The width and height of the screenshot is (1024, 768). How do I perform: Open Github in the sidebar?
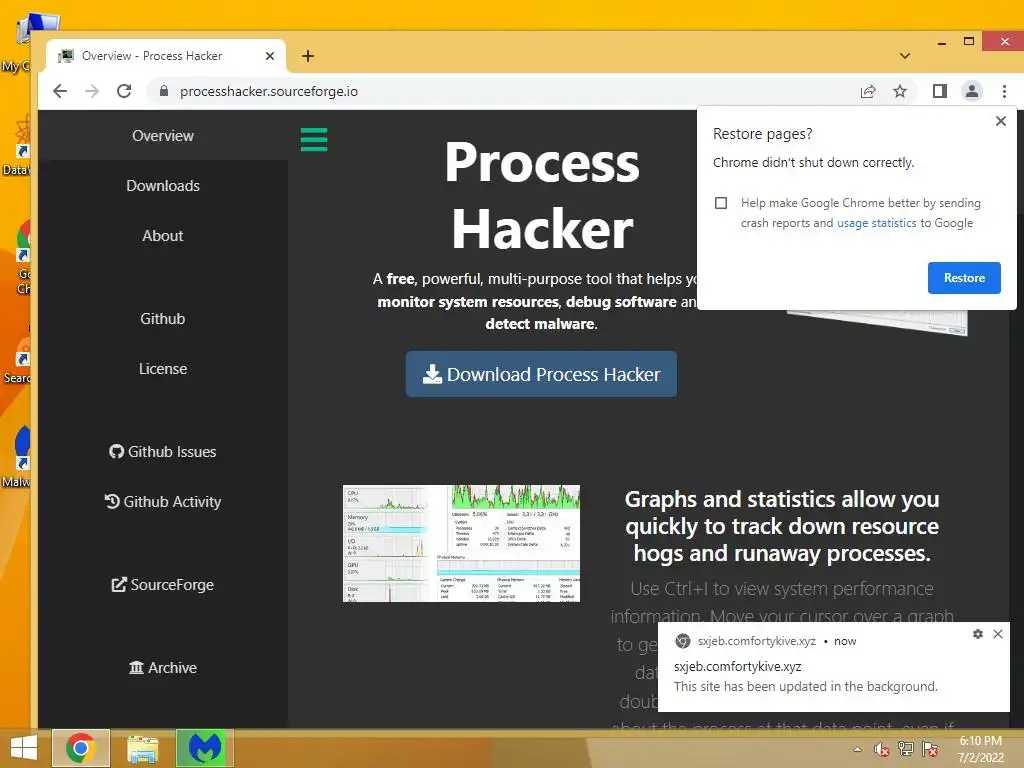[x=163, y=319]
